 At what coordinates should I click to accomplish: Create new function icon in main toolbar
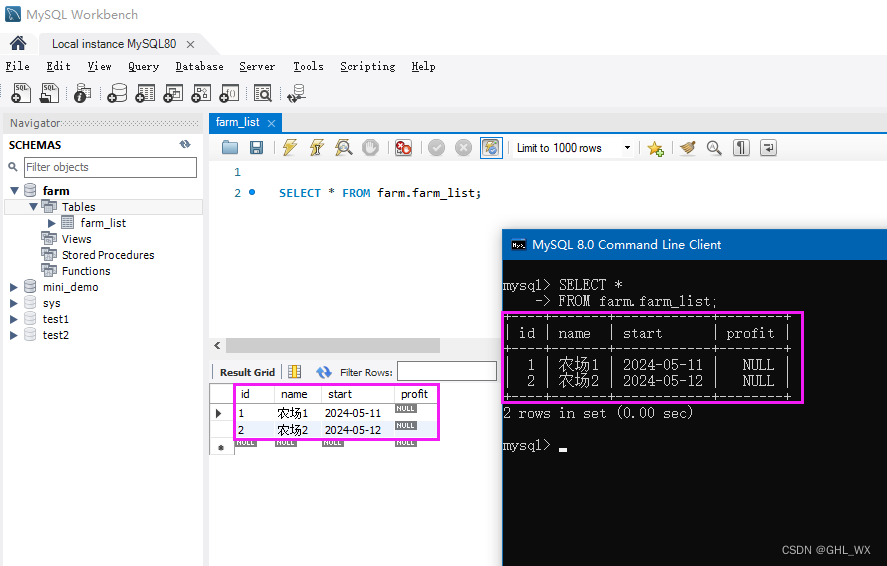[x=229, y=93]
